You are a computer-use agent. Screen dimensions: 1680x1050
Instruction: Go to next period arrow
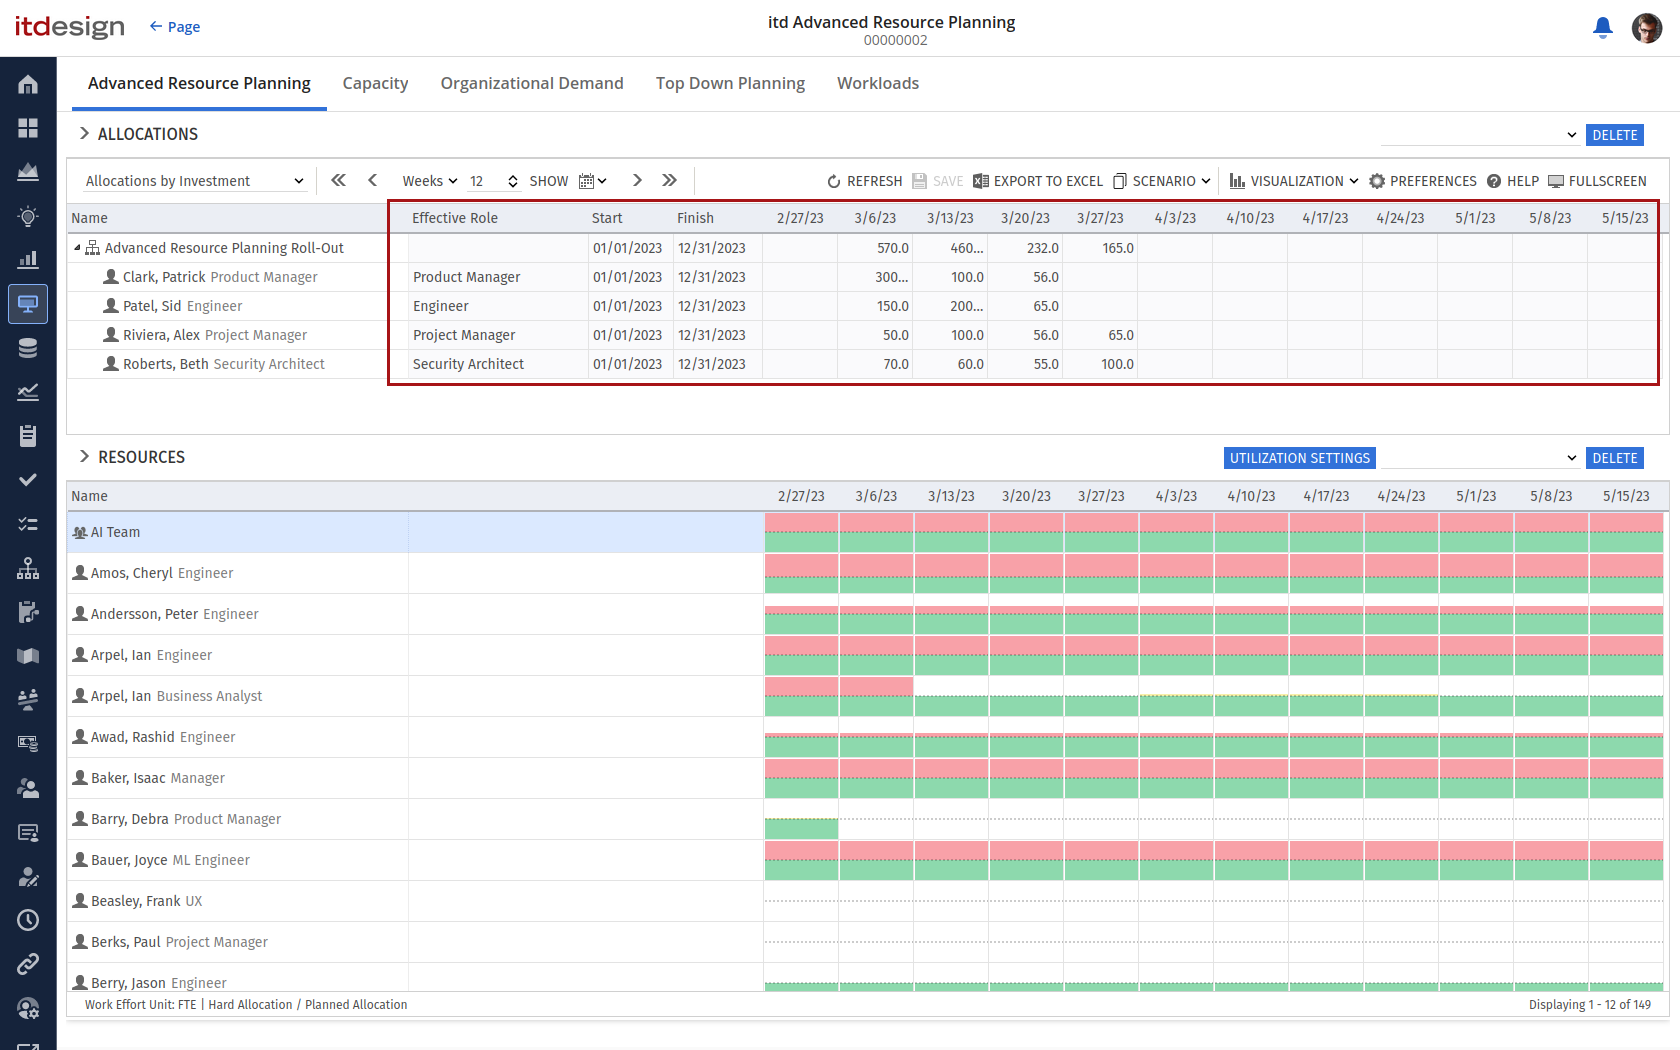click(637, 180)
